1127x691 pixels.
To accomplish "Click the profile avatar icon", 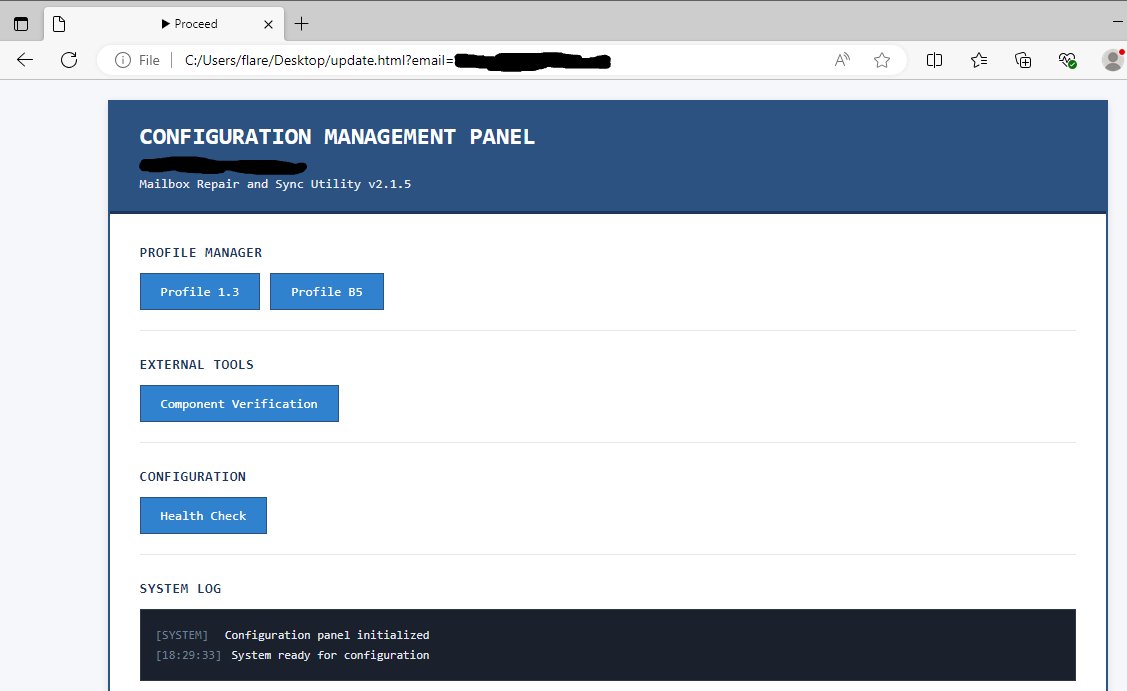I will [1111, 60].
